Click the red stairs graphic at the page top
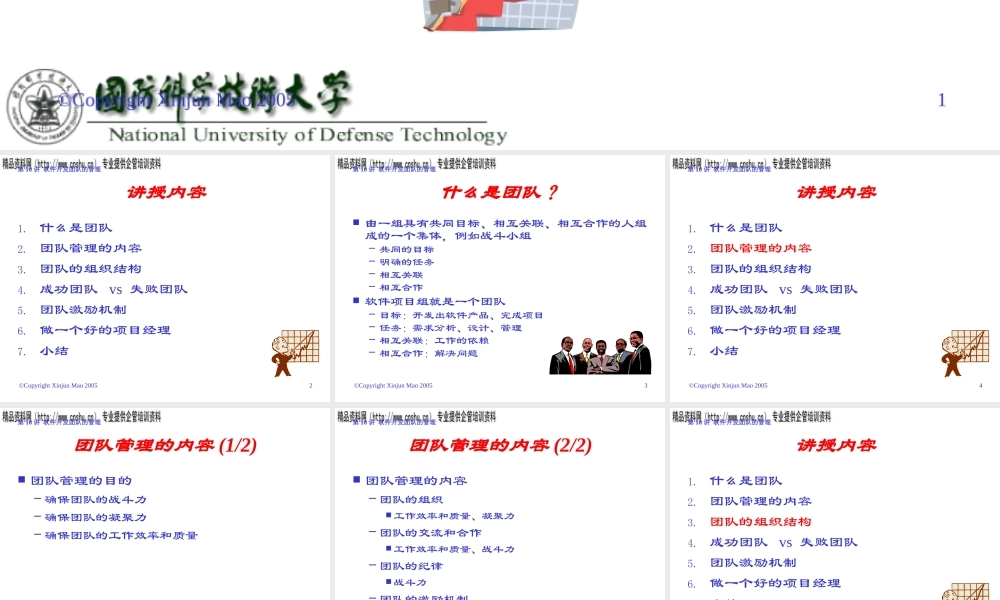1000x600 pixels. (x=501, y=15)
